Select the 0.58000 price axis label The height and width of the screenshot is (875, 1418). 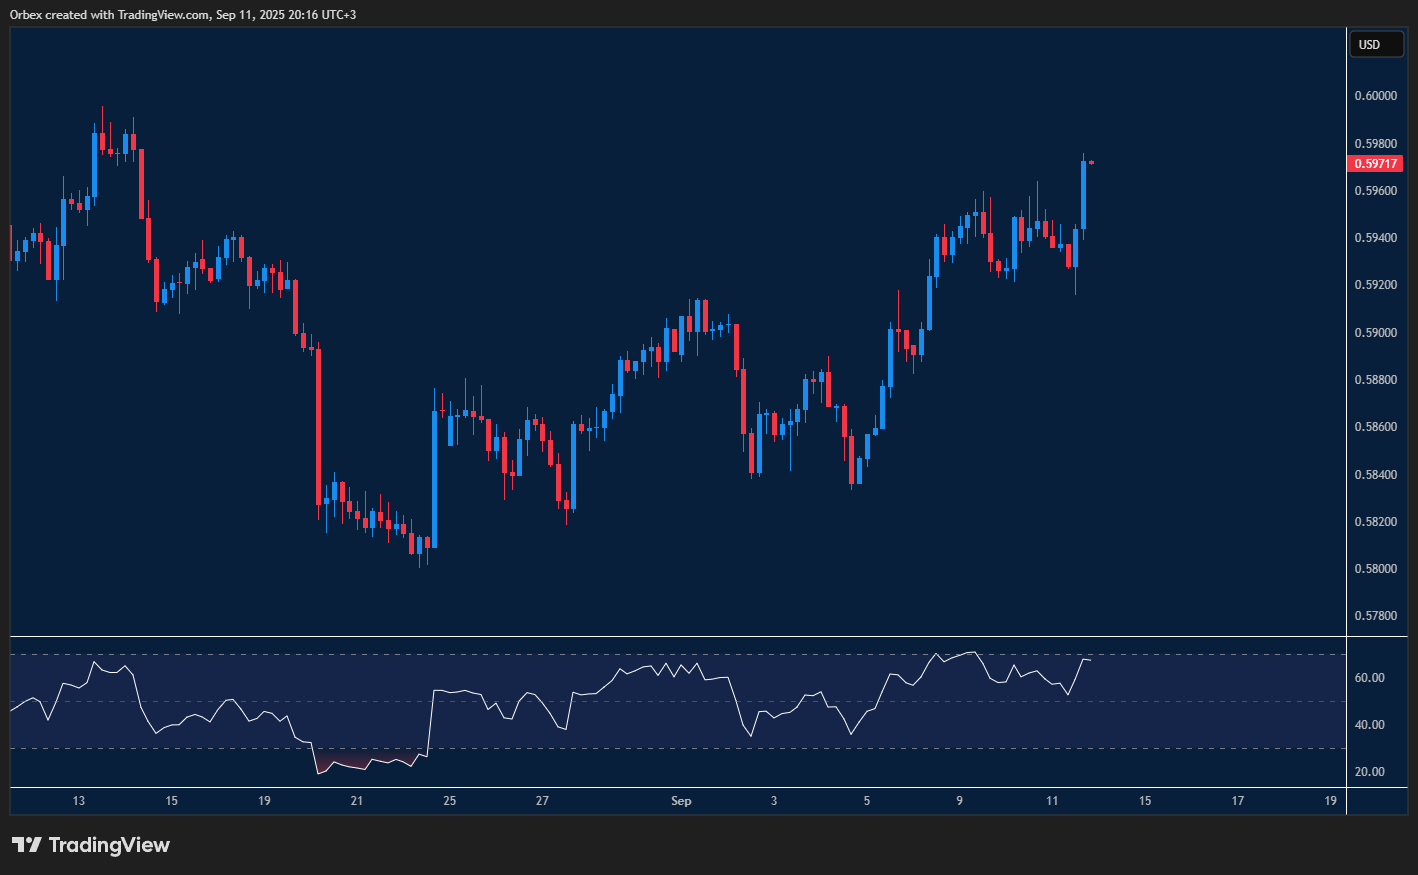pyautogui.click(x=1376, y=569)
